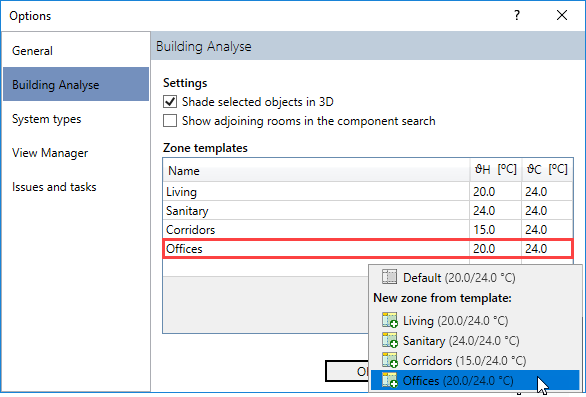This screenshot has height=397, width=586.
Task: Click Sanitary heating value 24.0 cell
Action: [496, 210]
